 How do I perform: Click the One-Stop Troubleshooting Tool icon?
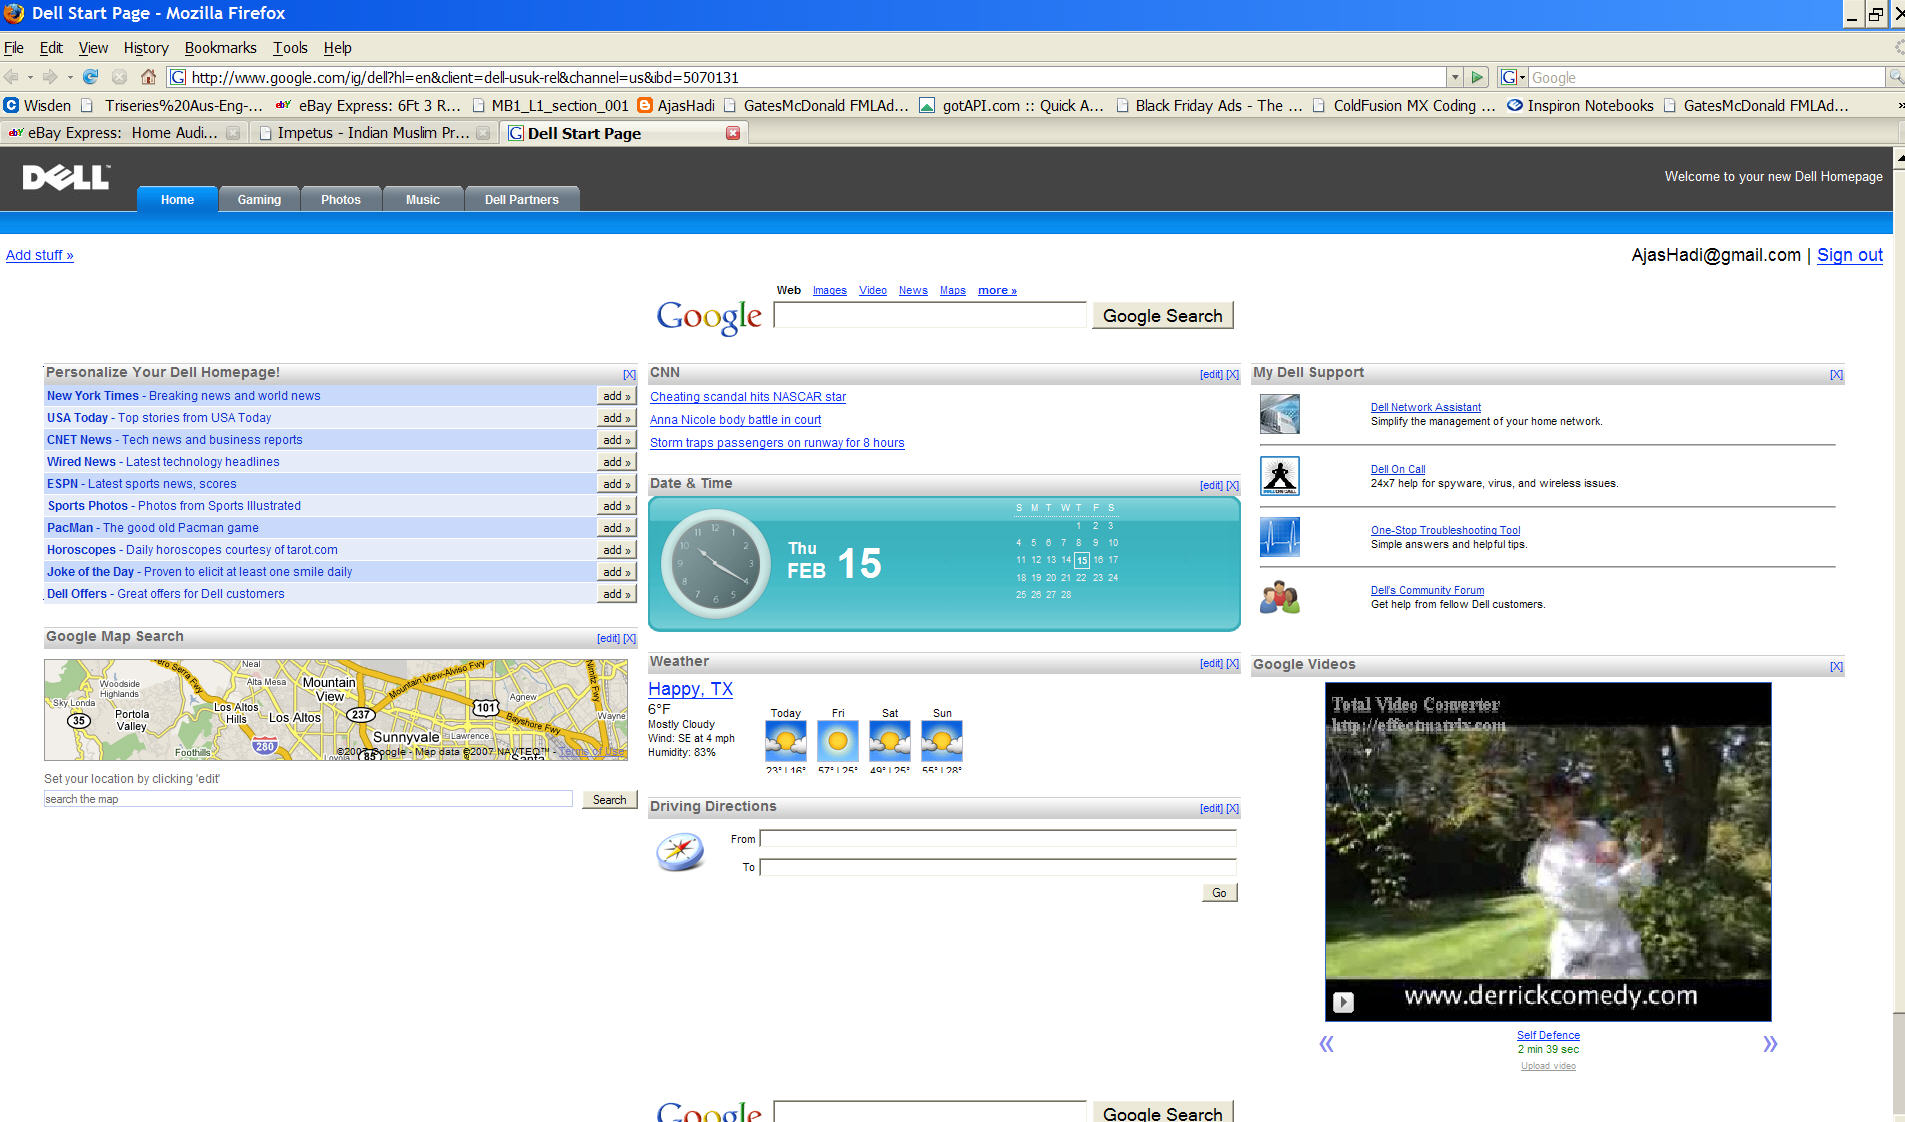pos(1279,537)
